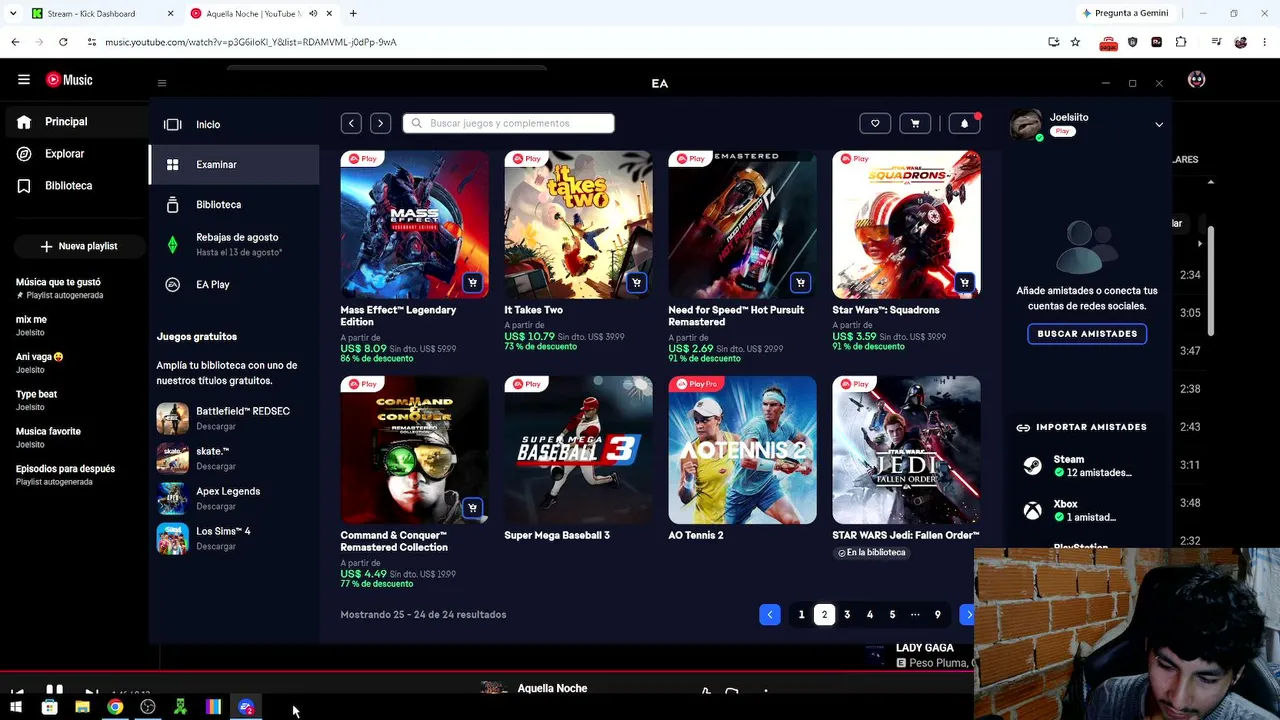The height and width of the screenshot is (720, 1280).
Task: Click Apex Legends free game icon
Action: point(172,498)
